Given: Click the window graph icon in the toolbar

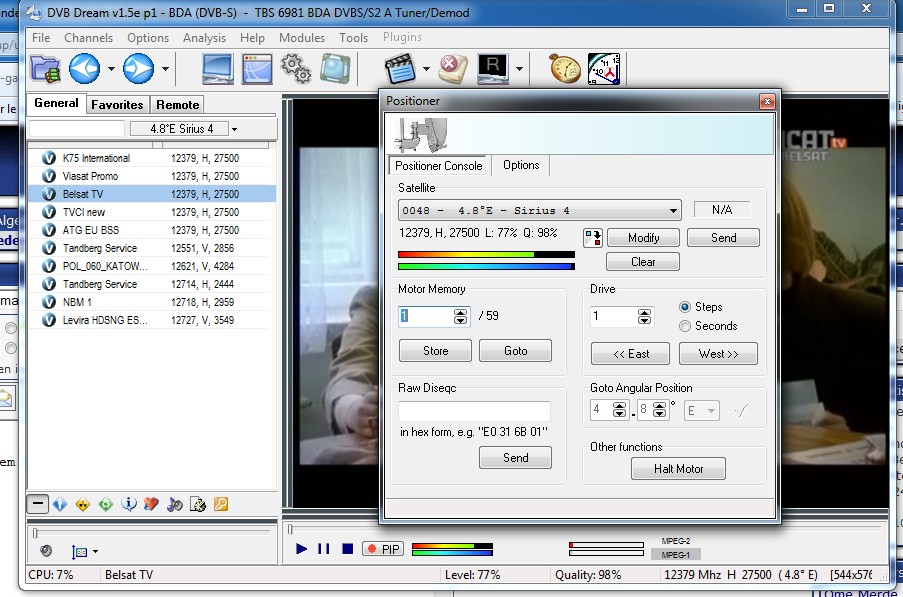Looking at the screenshot, I should (x=257, y=69).
